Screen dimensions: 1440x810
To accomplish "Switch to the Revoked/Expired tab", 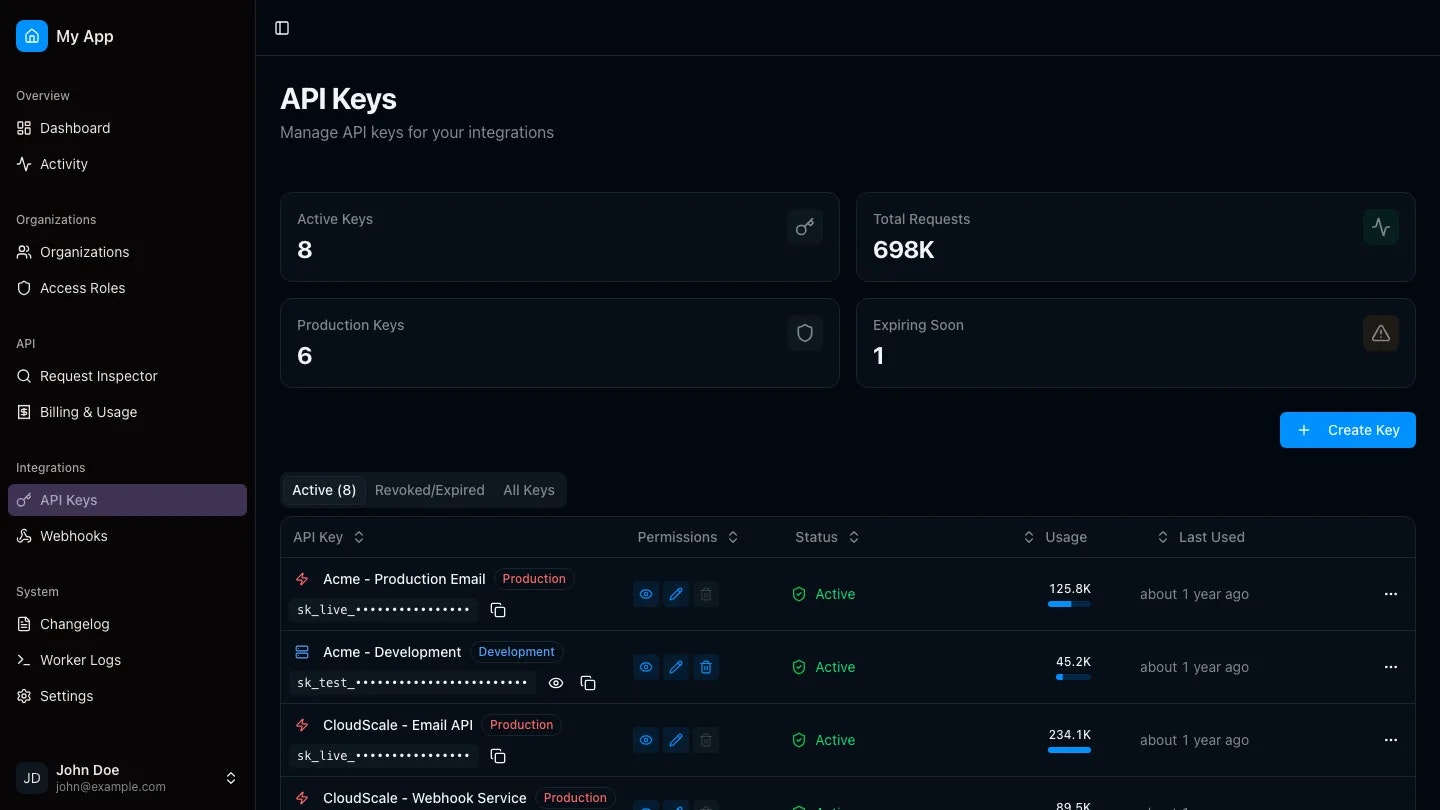I will [x=430, y=490].
